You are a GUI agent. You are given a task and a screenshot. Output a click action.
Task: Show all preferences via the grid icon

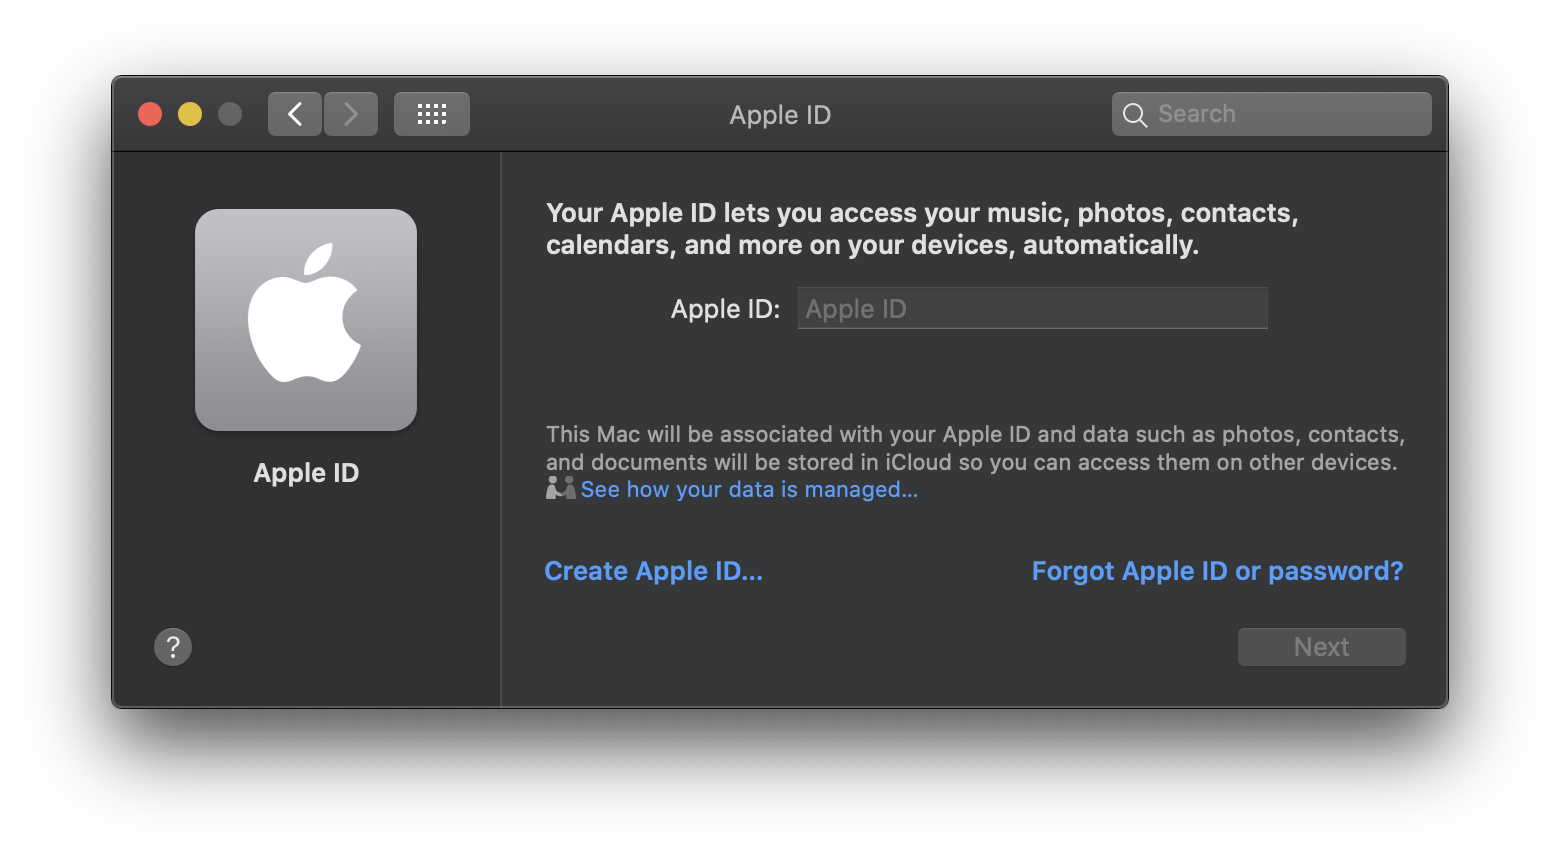(432, 114)
